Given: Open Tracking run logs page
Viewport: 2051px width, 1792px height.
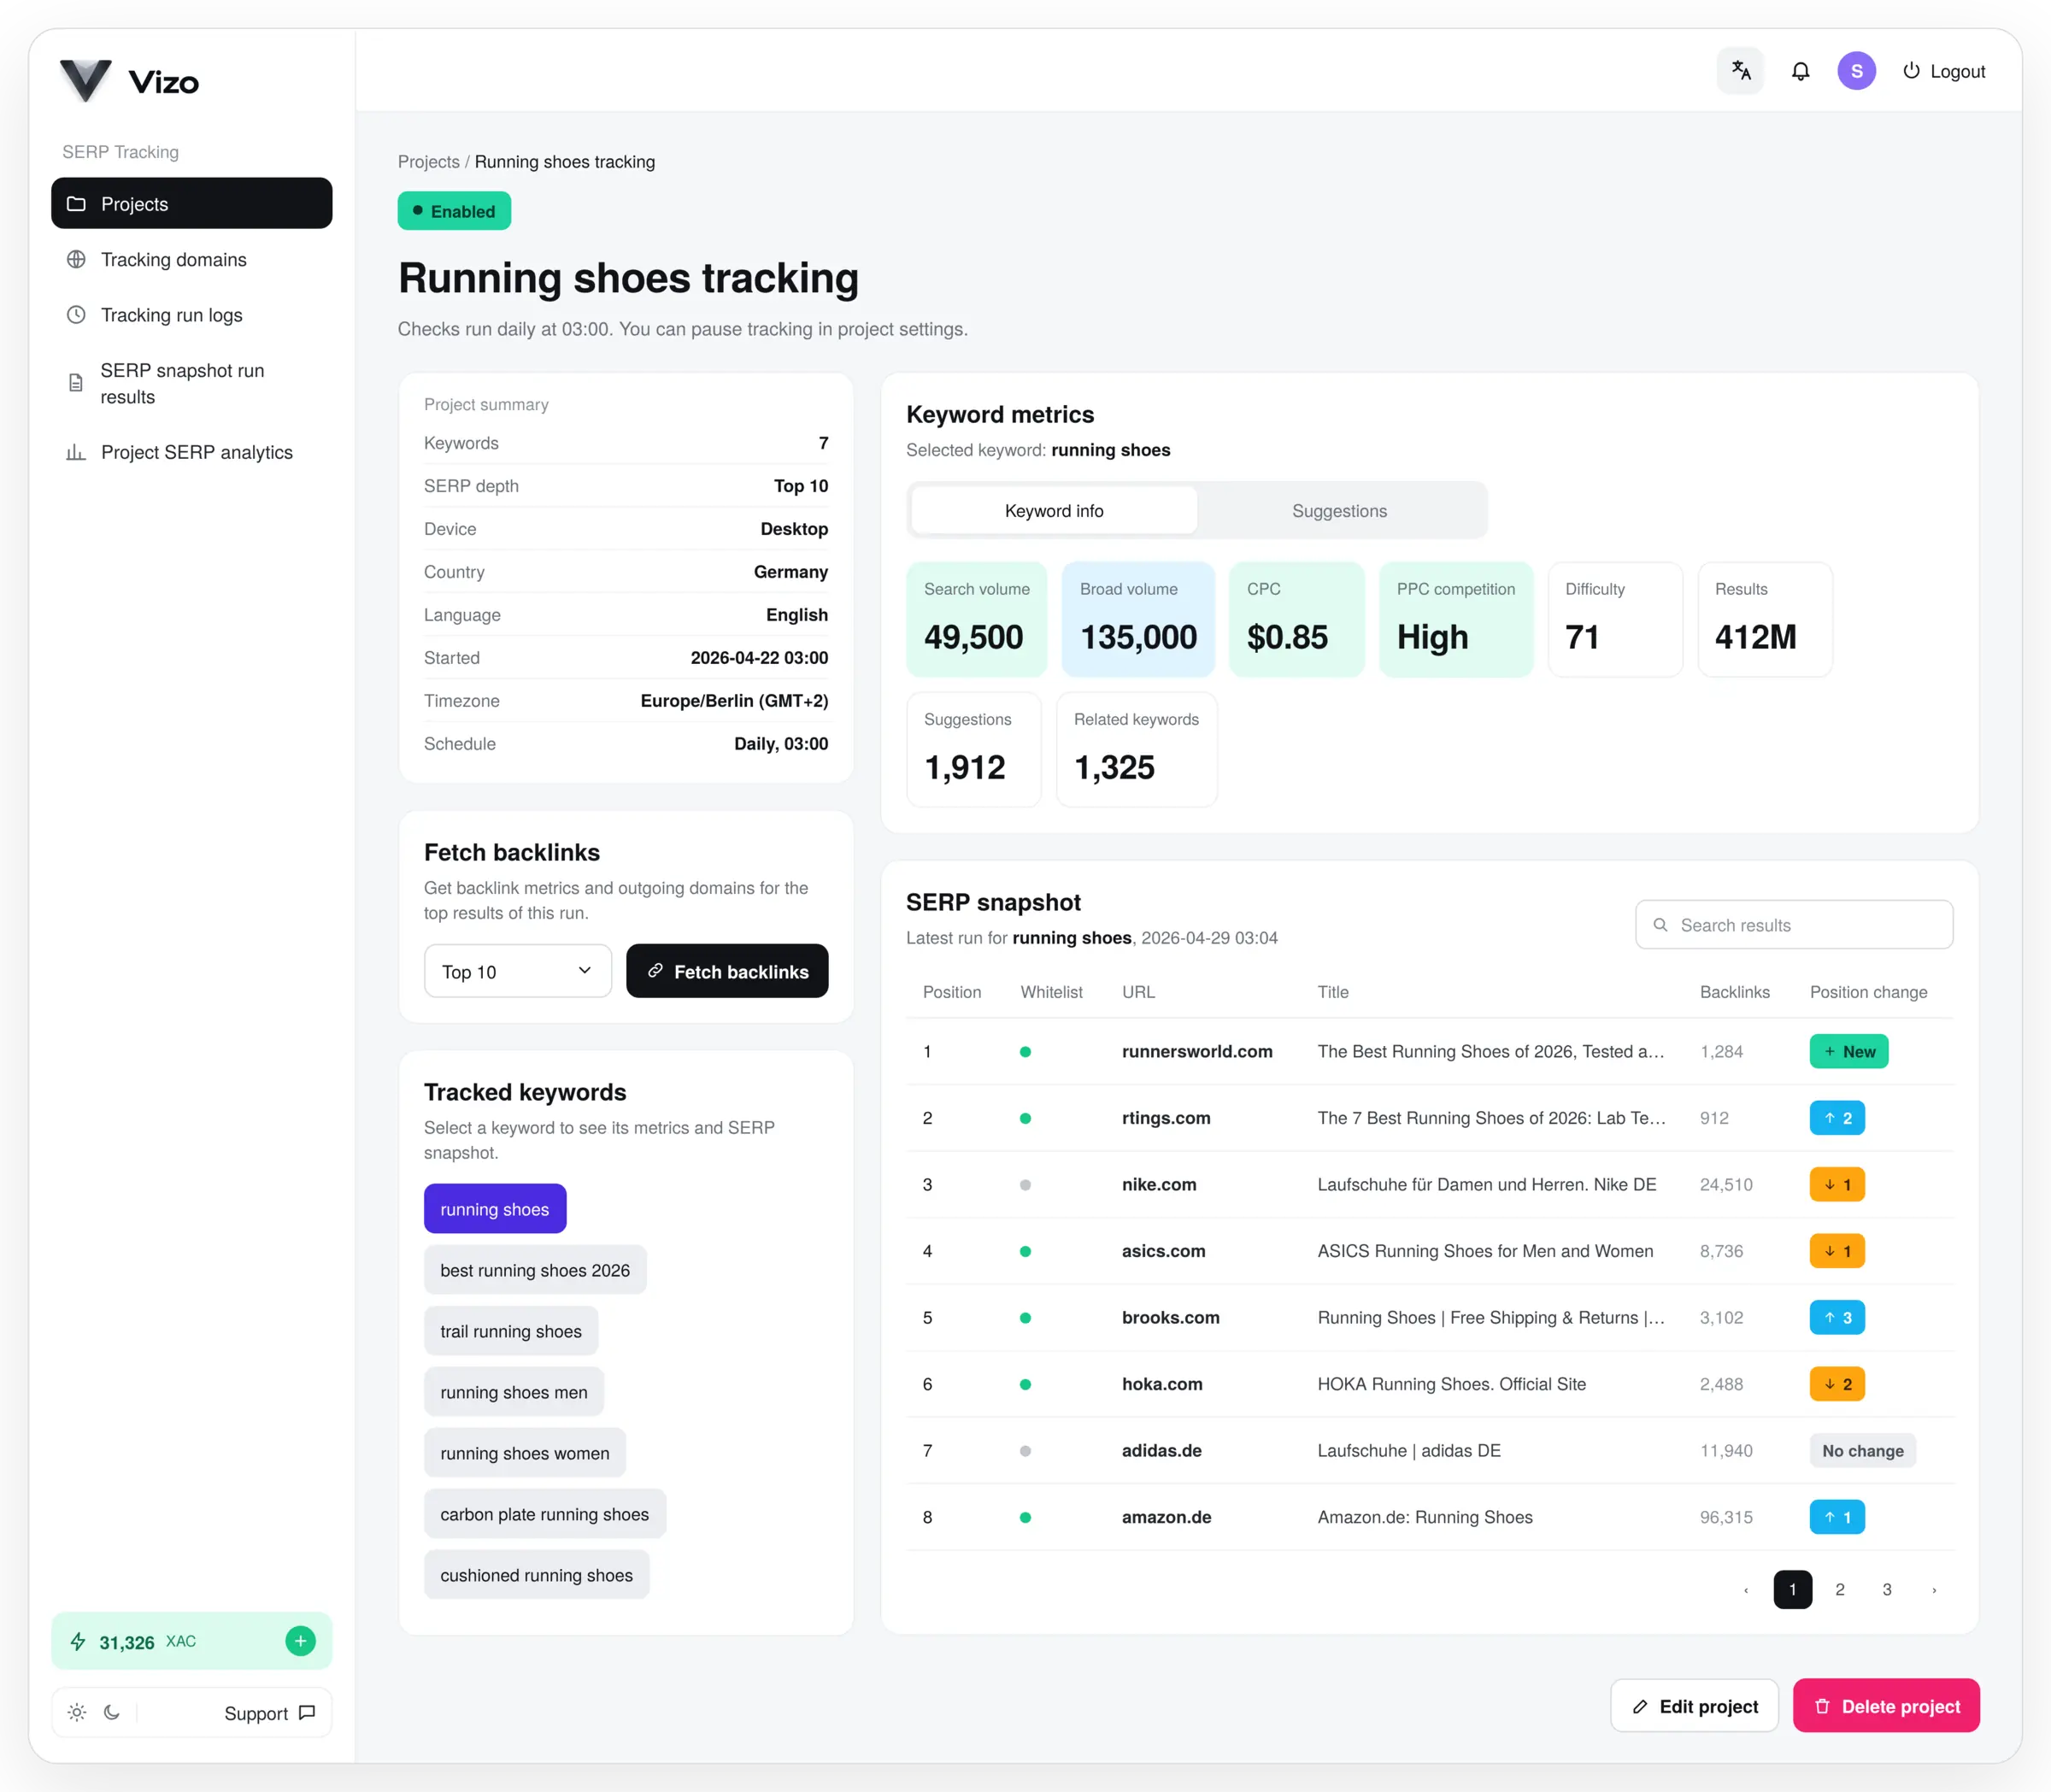Looking at the screenshot, I should tap(192, 315).
